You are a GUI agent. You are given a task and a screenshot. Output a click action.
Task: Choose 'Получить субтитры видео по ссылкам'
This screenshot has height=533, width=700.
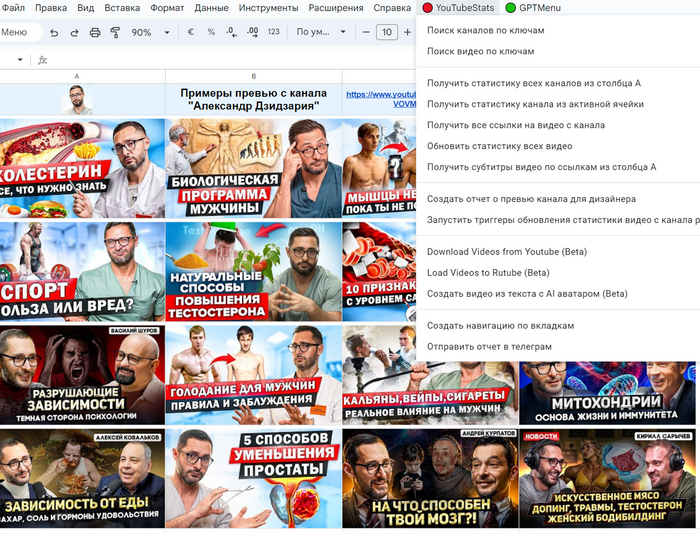(558, 167)
